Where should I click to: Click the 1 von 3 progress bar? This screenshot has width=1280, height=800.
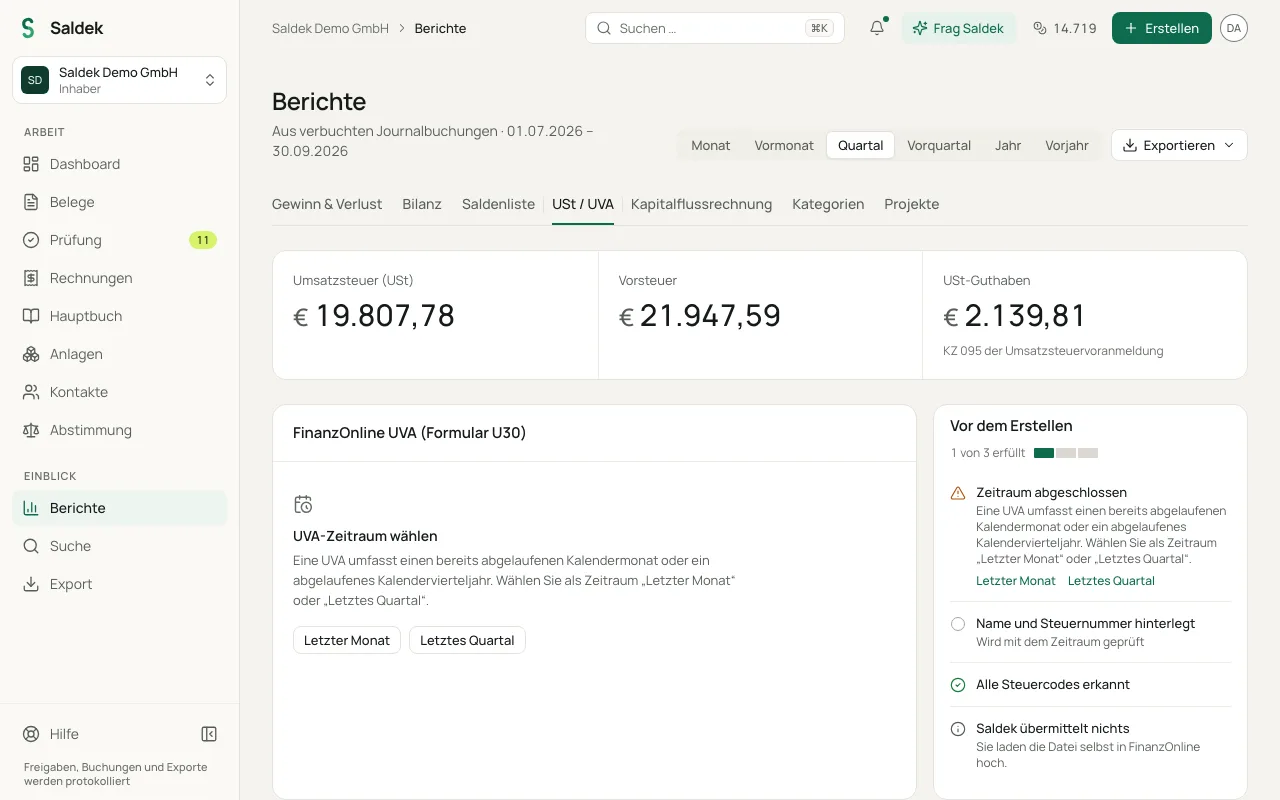pos(1066,453)
